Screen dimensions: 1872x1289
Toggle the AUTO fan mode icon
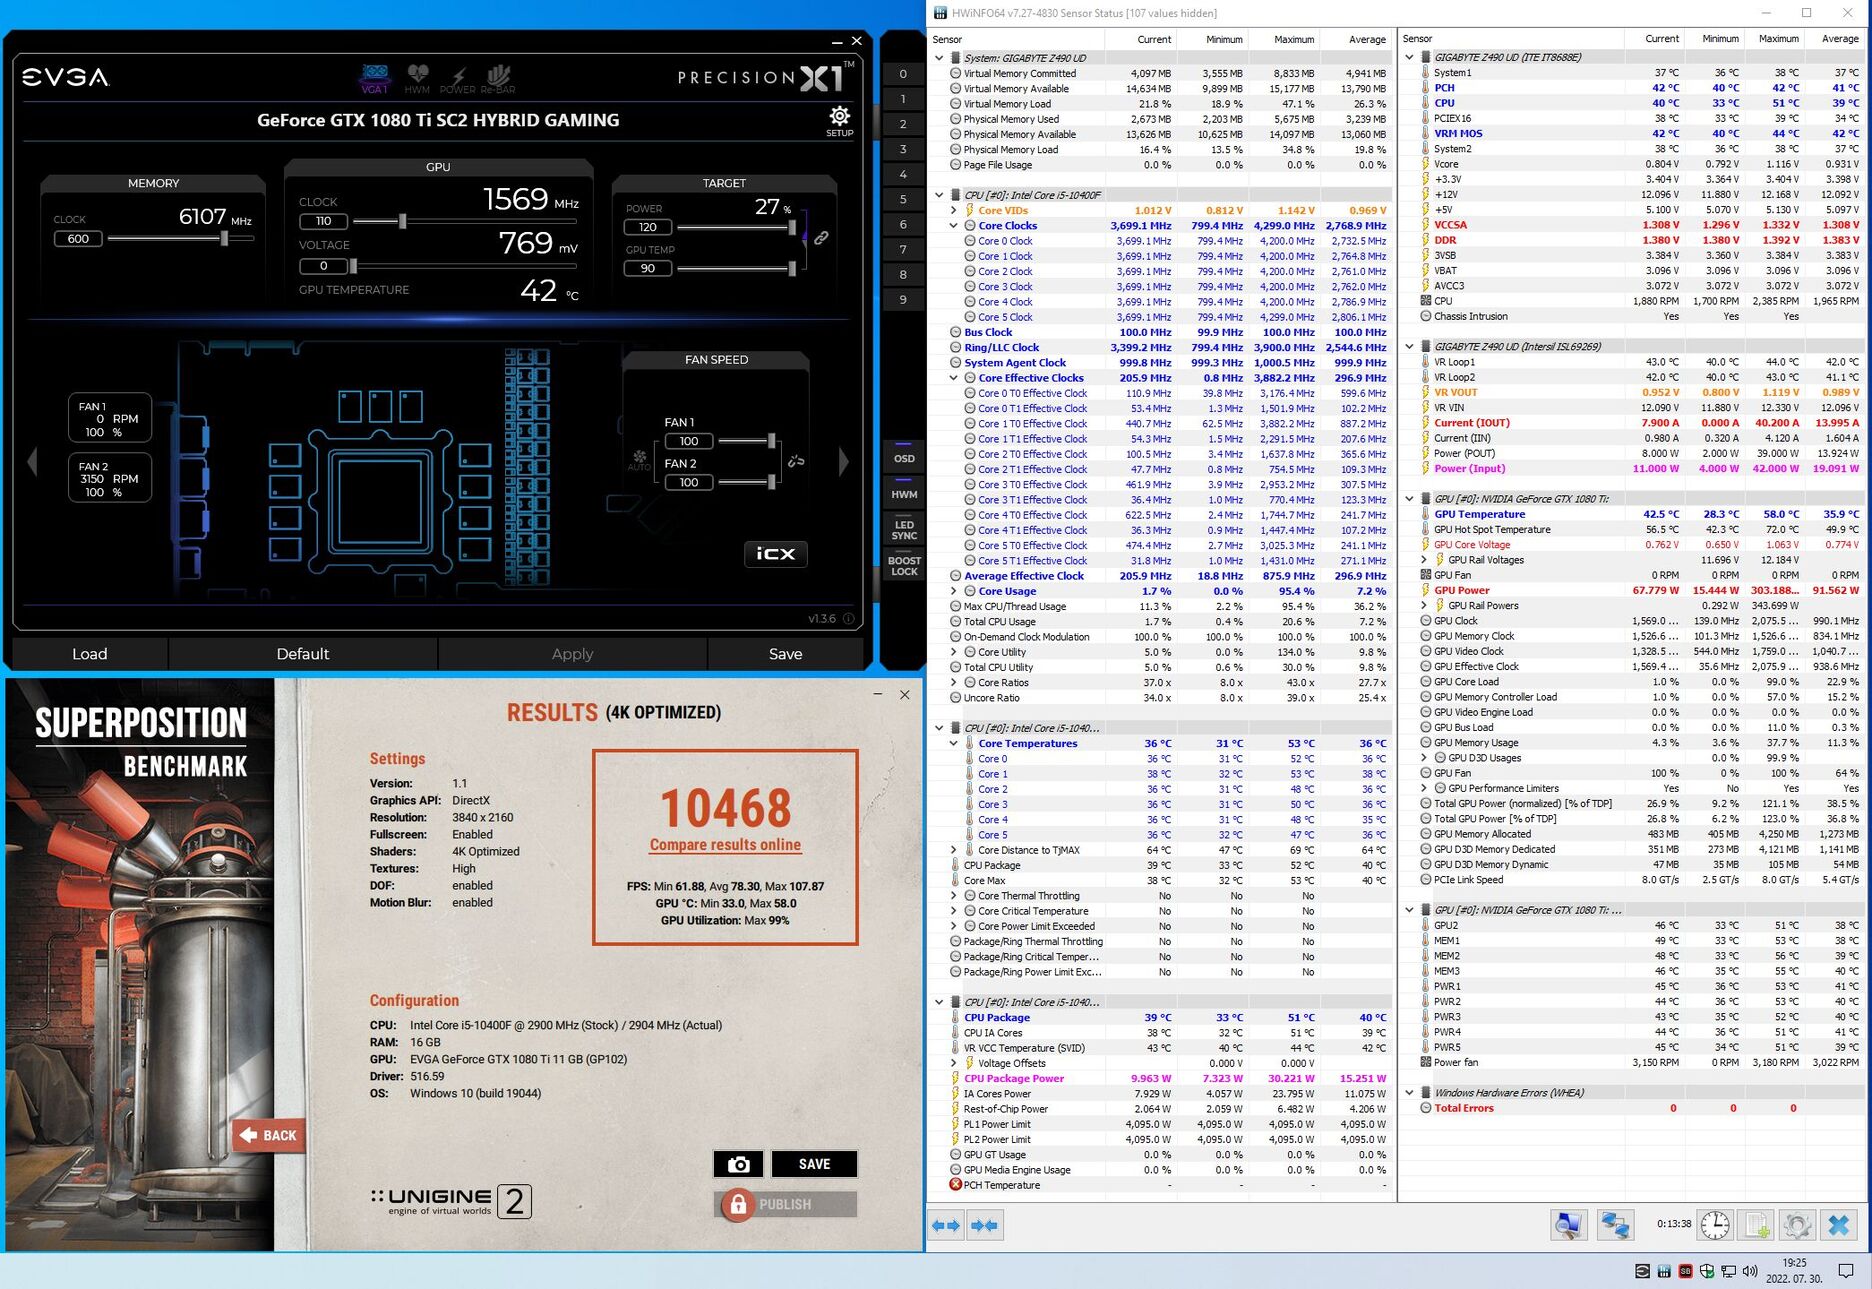coord(639,460)
